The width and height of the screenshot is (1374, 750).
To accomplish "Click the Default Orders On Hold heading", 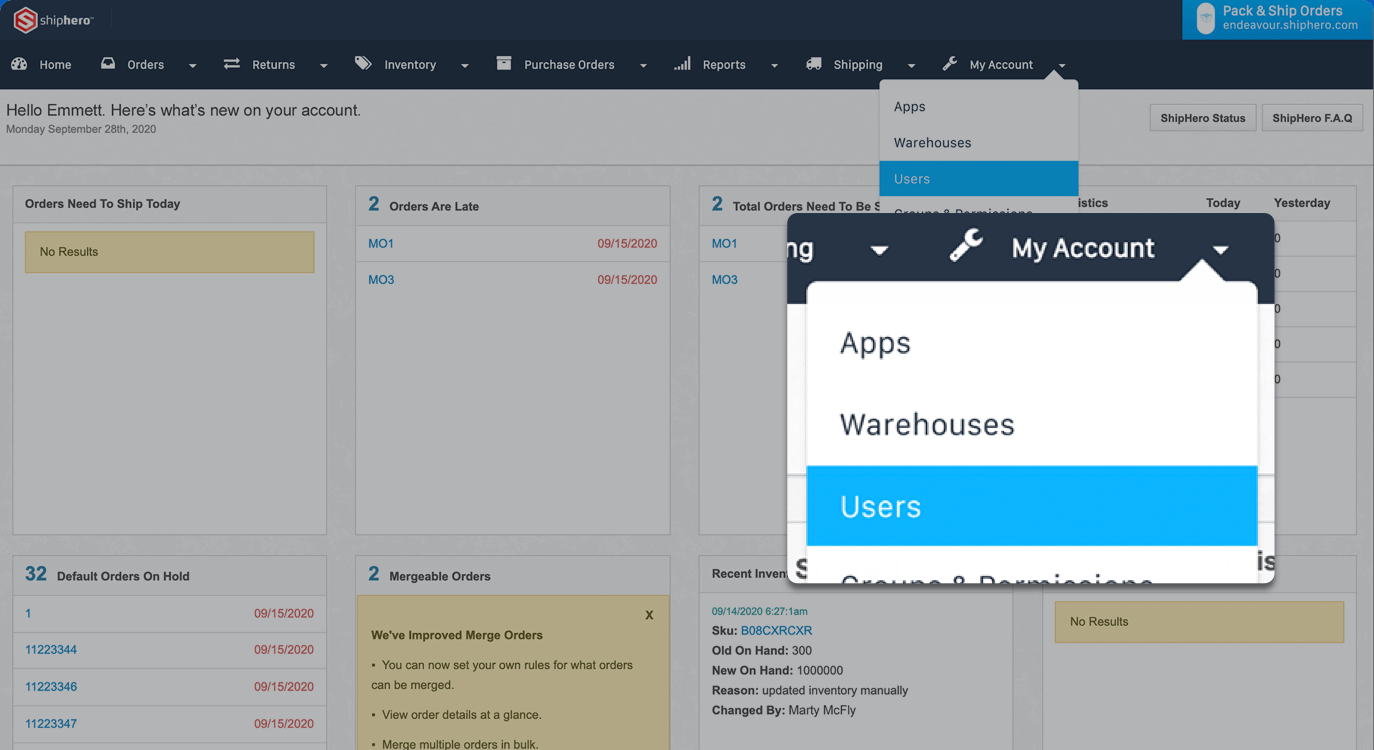I will [123, 577].
